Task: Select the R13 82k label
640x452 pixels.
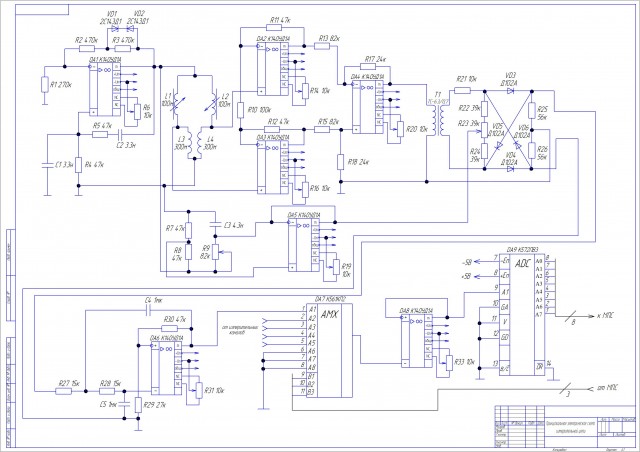Action: click(329, 38)
